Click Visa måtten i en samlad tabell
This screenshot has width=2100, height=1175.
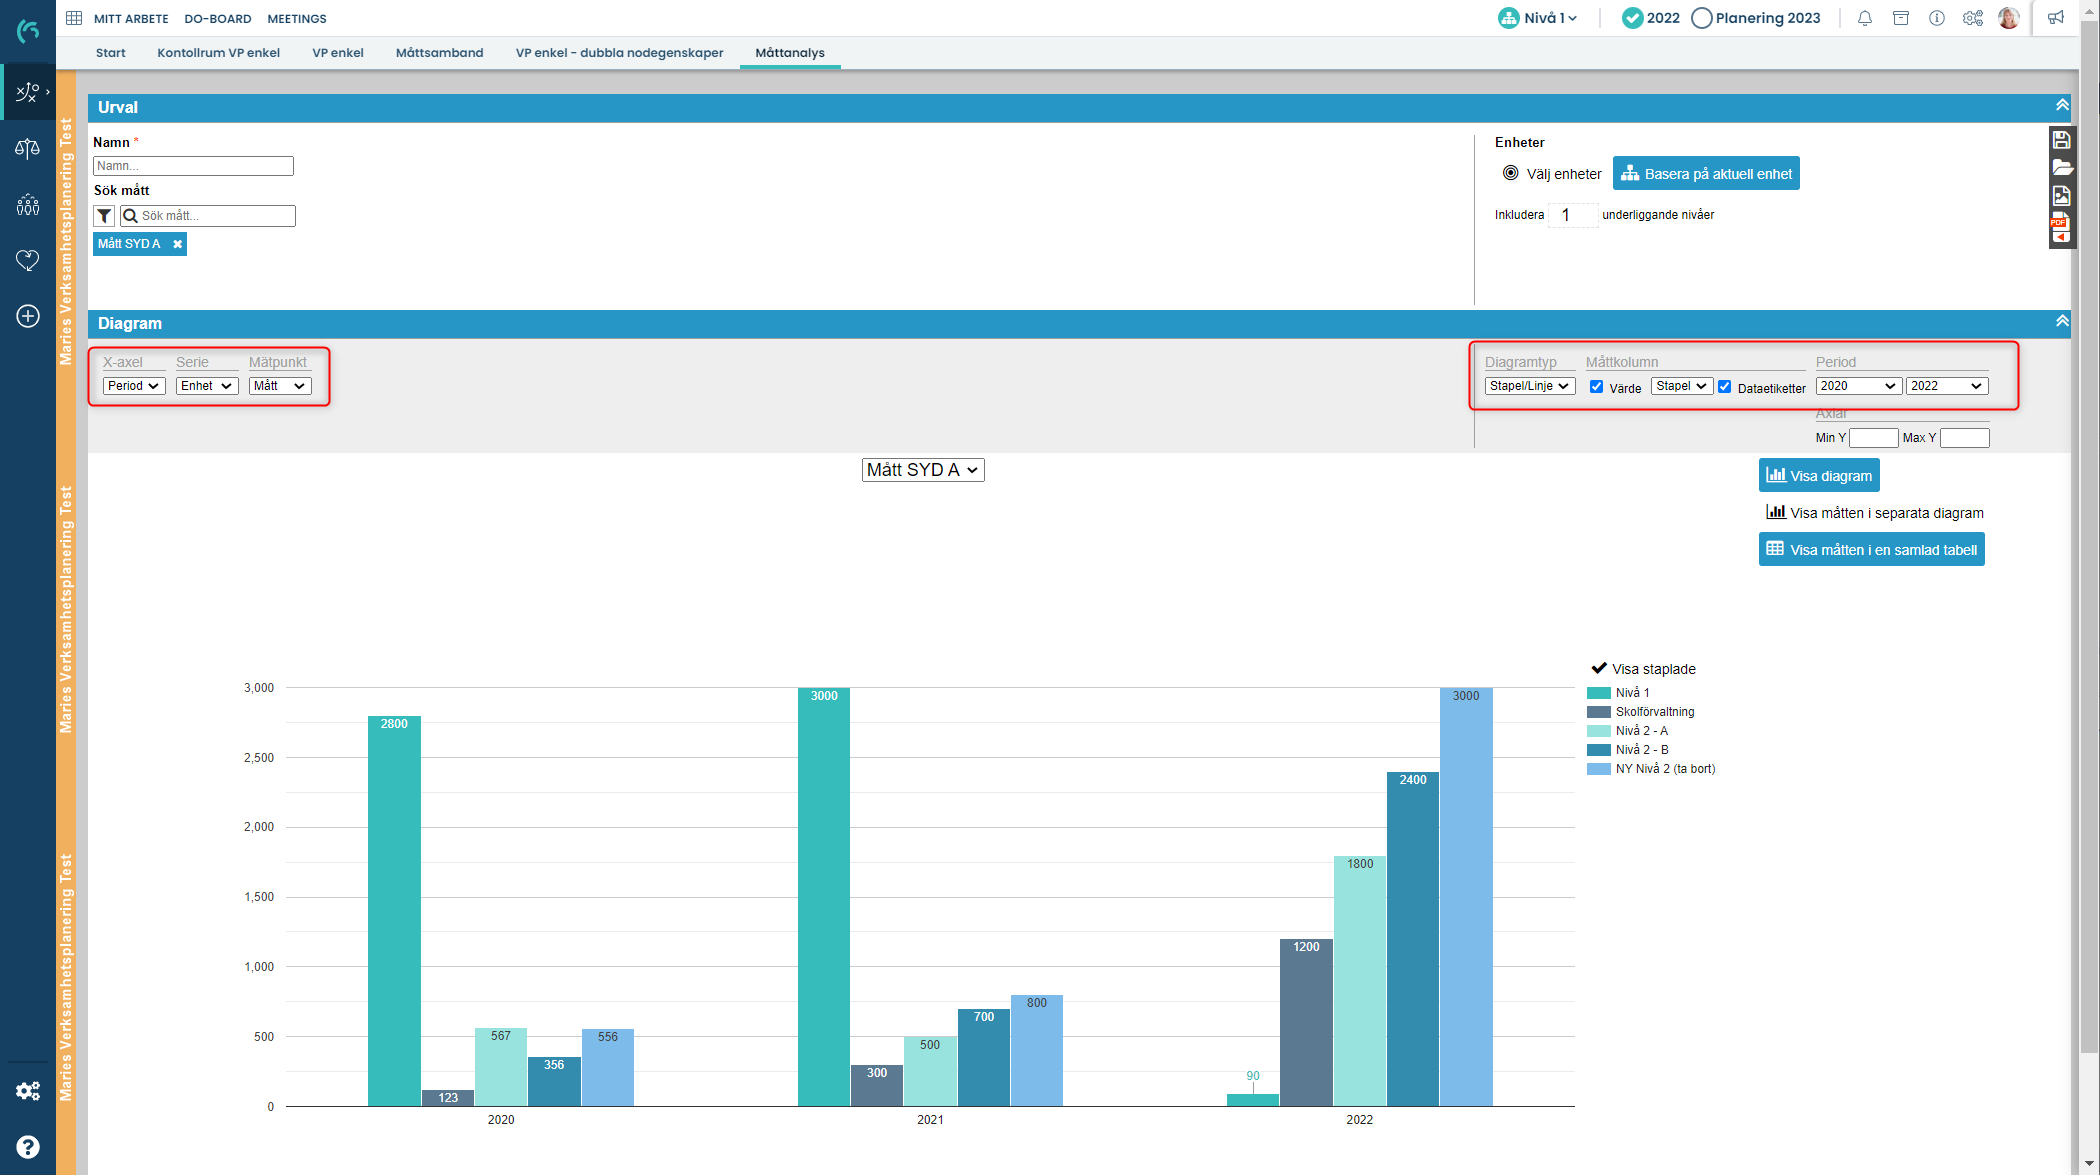pyautogui.click(x=1872, y=550)
